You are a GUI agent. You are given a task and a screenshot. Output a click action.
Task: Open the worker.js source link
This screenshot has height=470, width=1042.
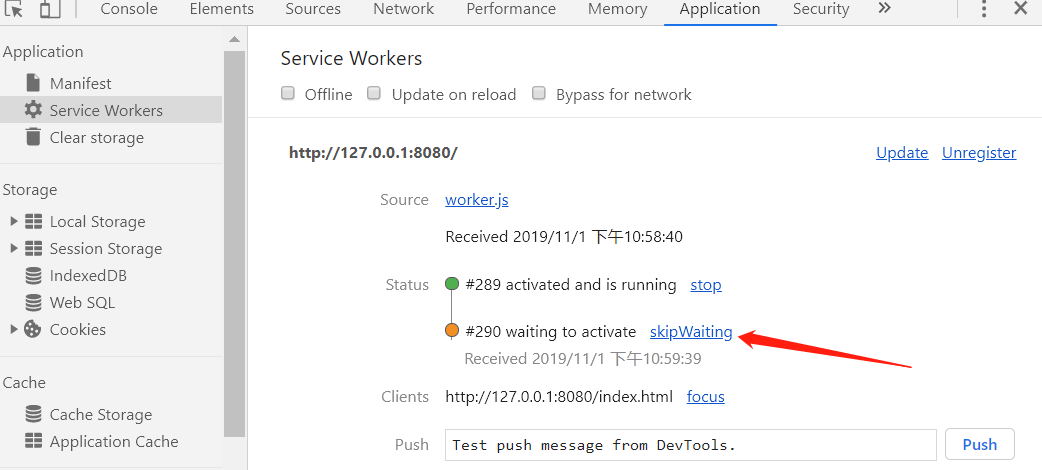pos(476,200)
